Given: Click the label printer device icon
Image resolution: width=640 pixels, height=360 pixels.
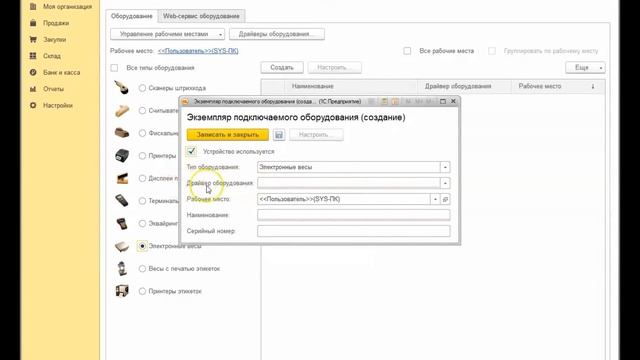Looking at the screenshot, I should coord(122,291).
